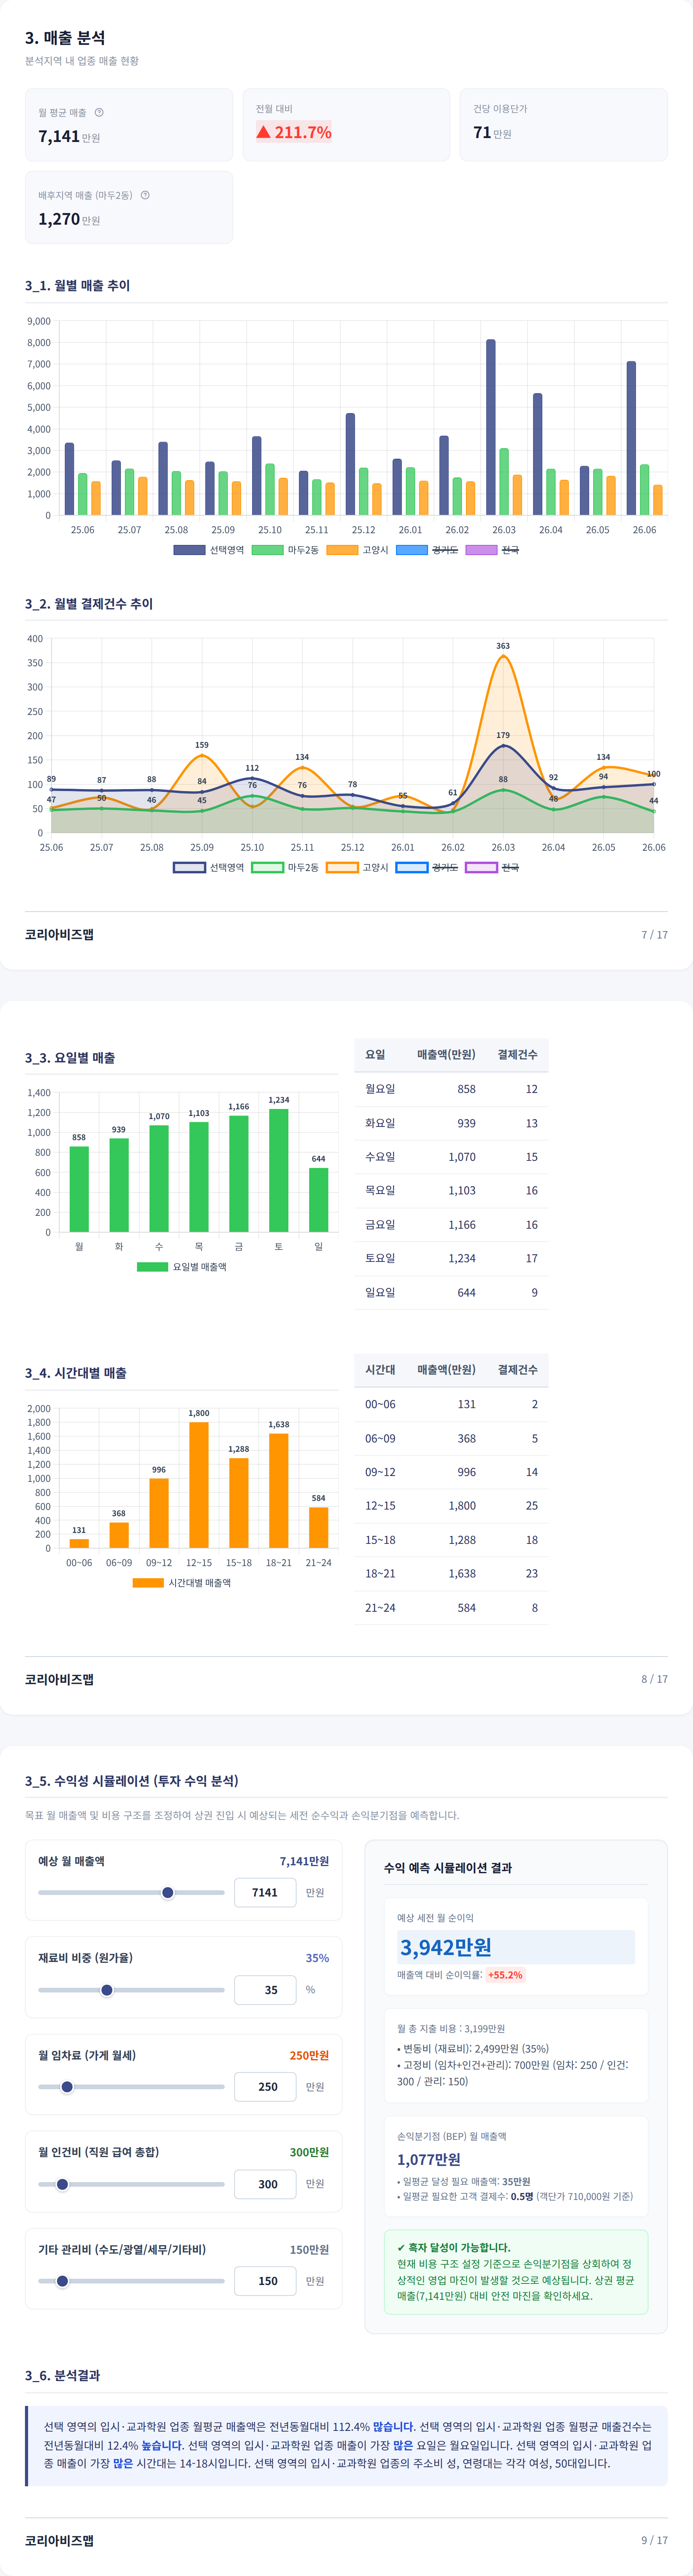Click the red up-triangle next to 211.7%
Viewport: 693px width, 2576px height.
click(x=263, y=132)
